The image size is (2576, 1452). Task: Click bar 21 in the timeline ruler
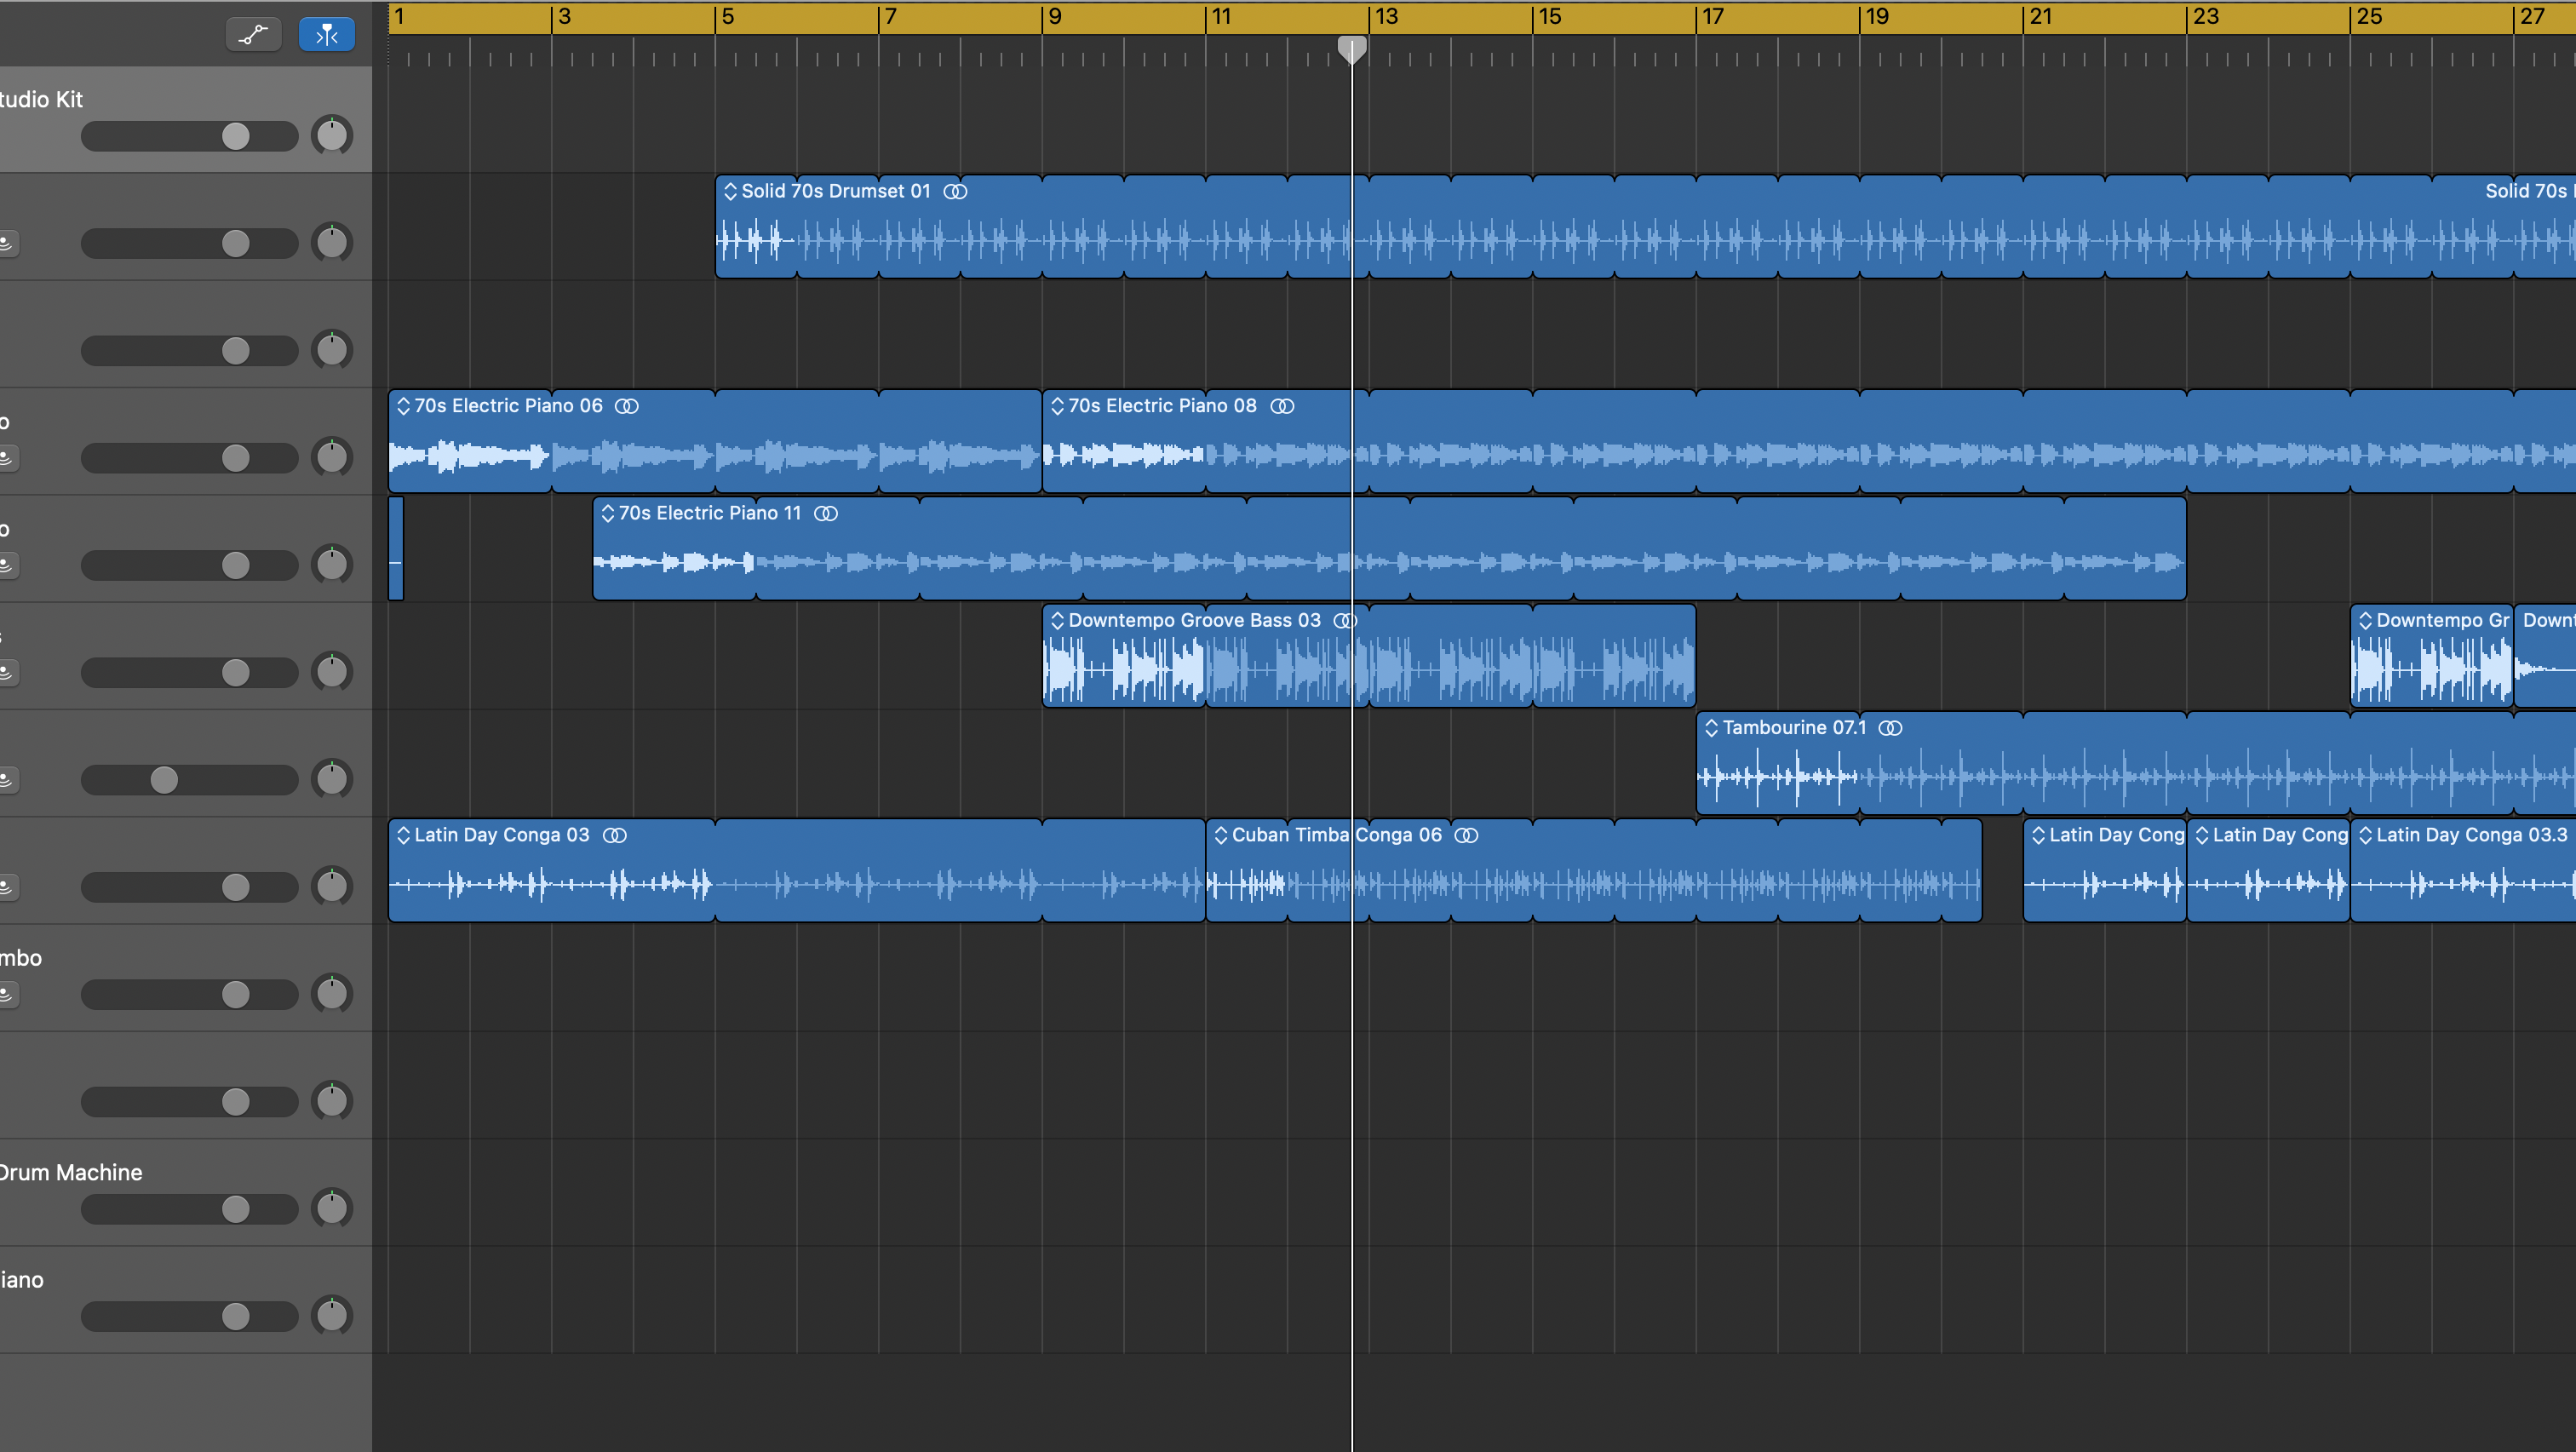click(2040, 17)
